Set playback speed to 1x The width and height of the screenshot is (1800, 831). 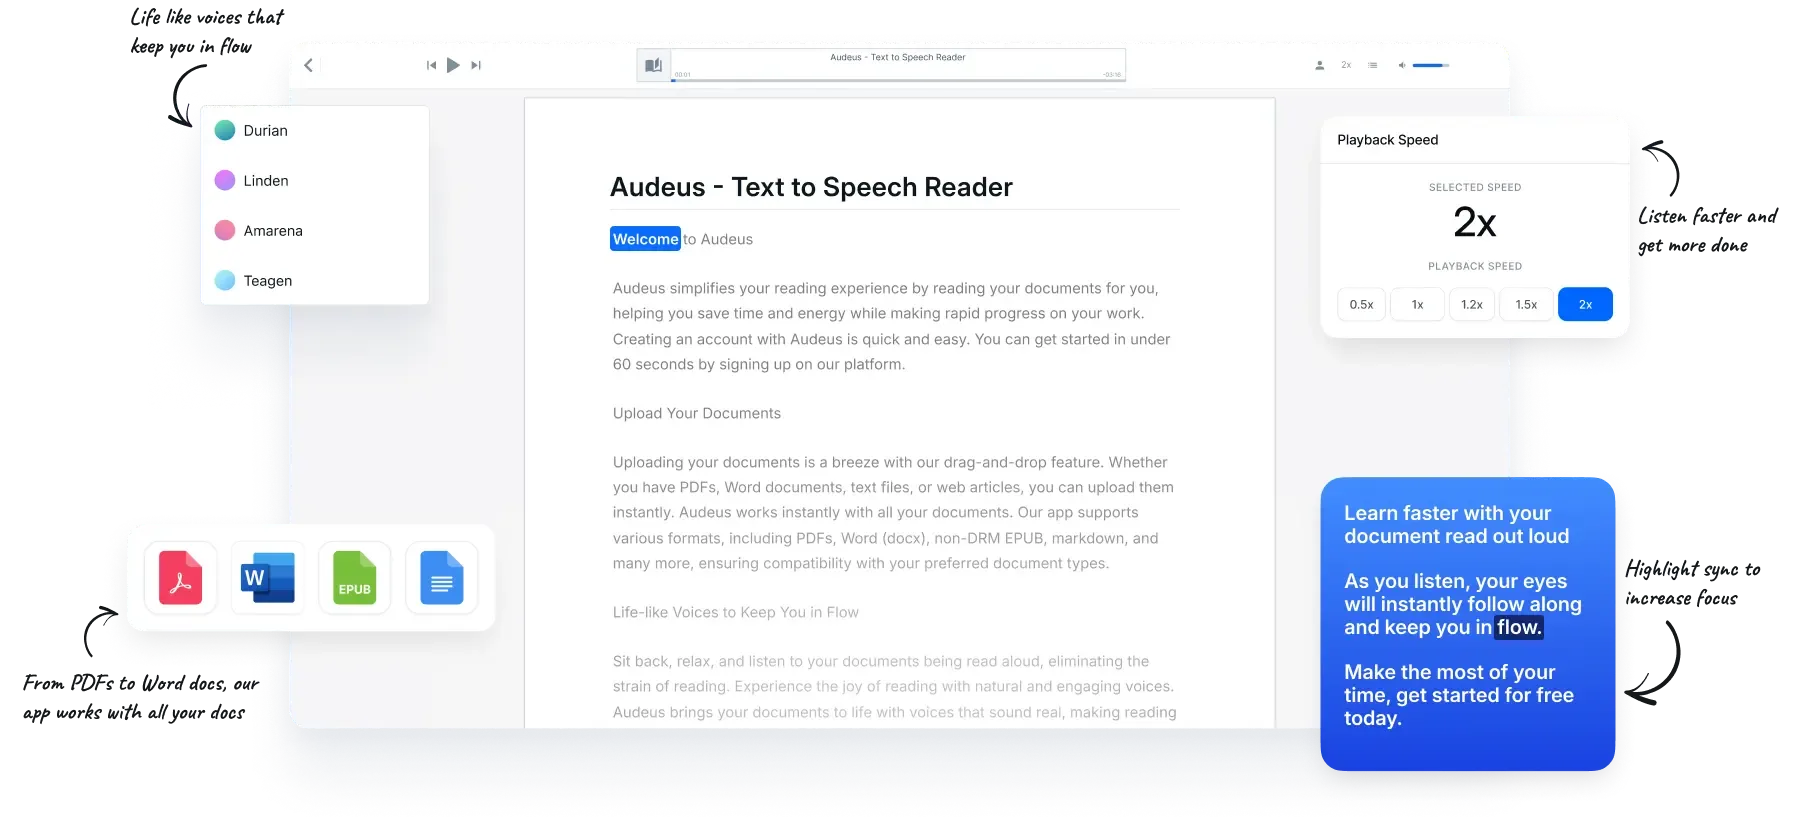(1418, 304)
